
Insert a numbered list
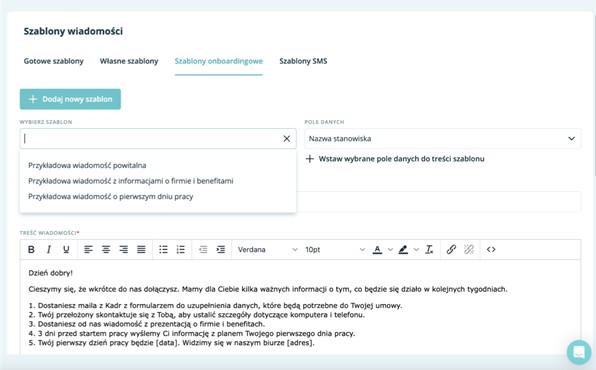(x=181, y=249)
